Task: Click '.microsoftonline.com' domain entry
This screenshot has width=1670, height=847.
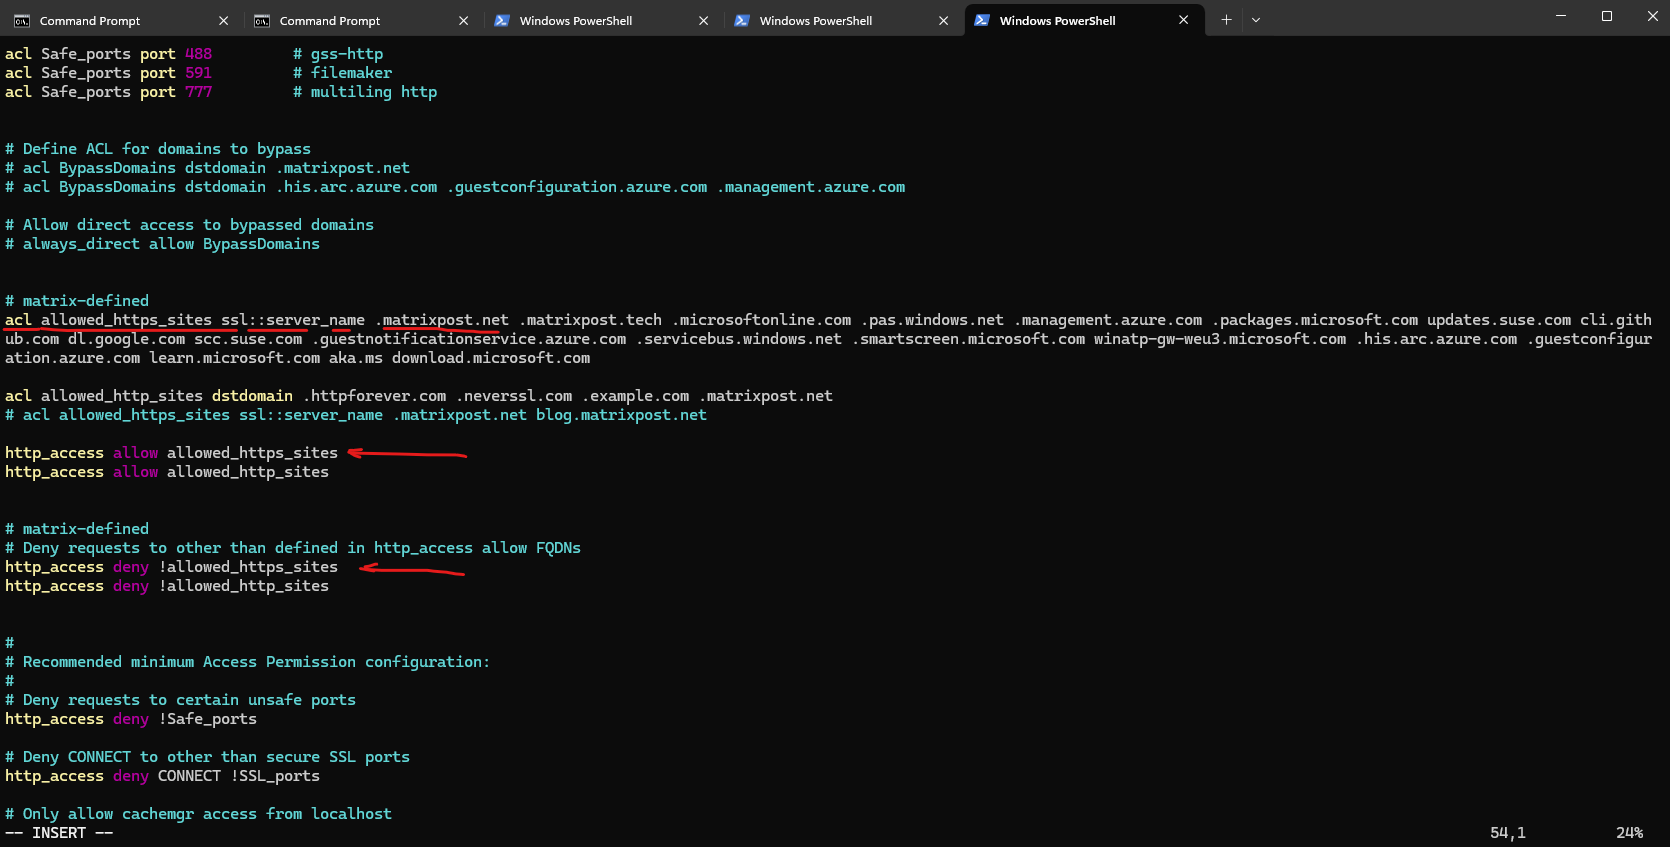Action: click(x=762, y=320)
